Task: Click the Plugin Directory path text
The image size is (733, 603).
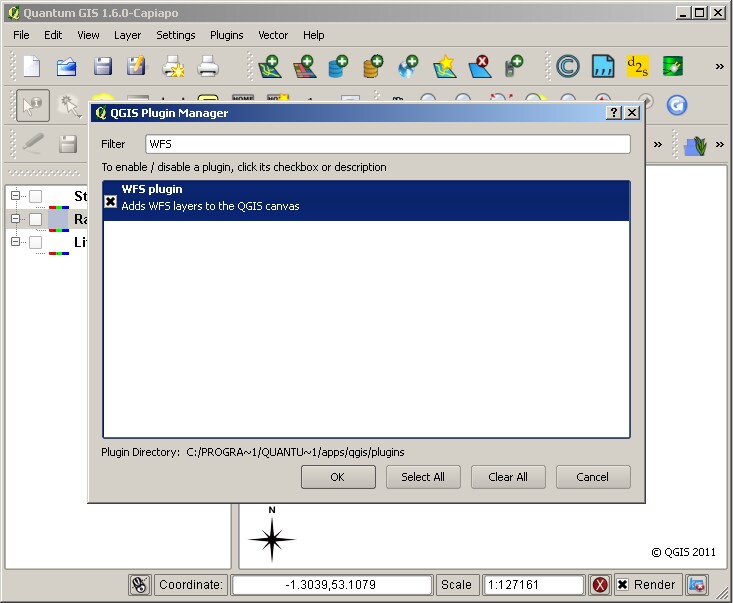Action: pyautogui.click(x=295, y=452)
